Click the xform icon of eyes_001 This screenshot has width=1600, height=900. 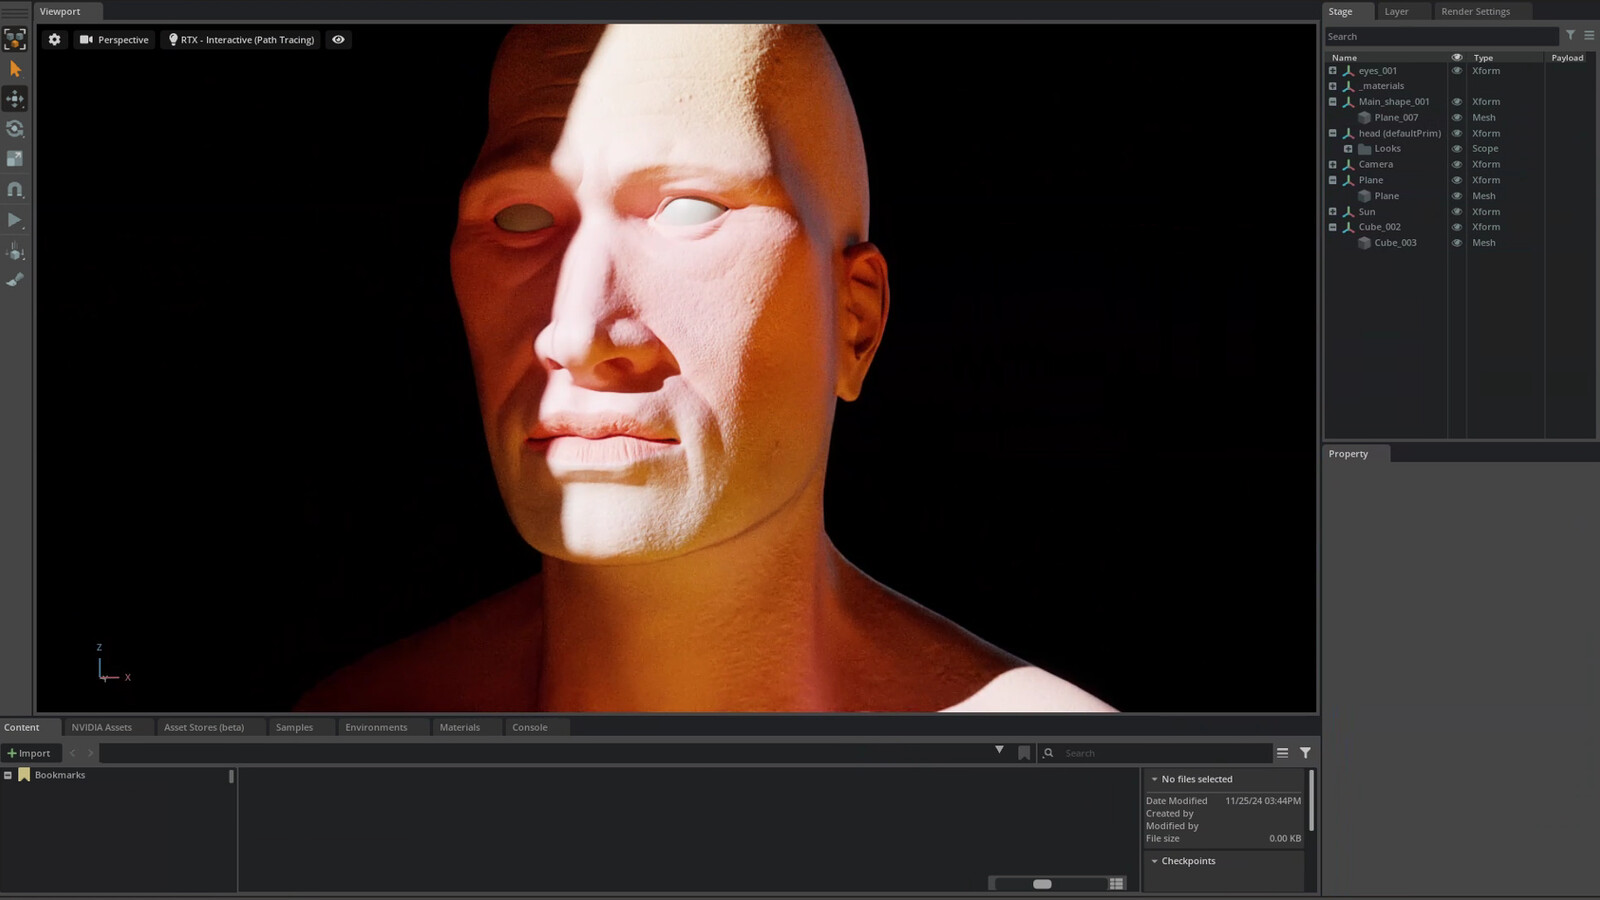tap(1348, 71)
